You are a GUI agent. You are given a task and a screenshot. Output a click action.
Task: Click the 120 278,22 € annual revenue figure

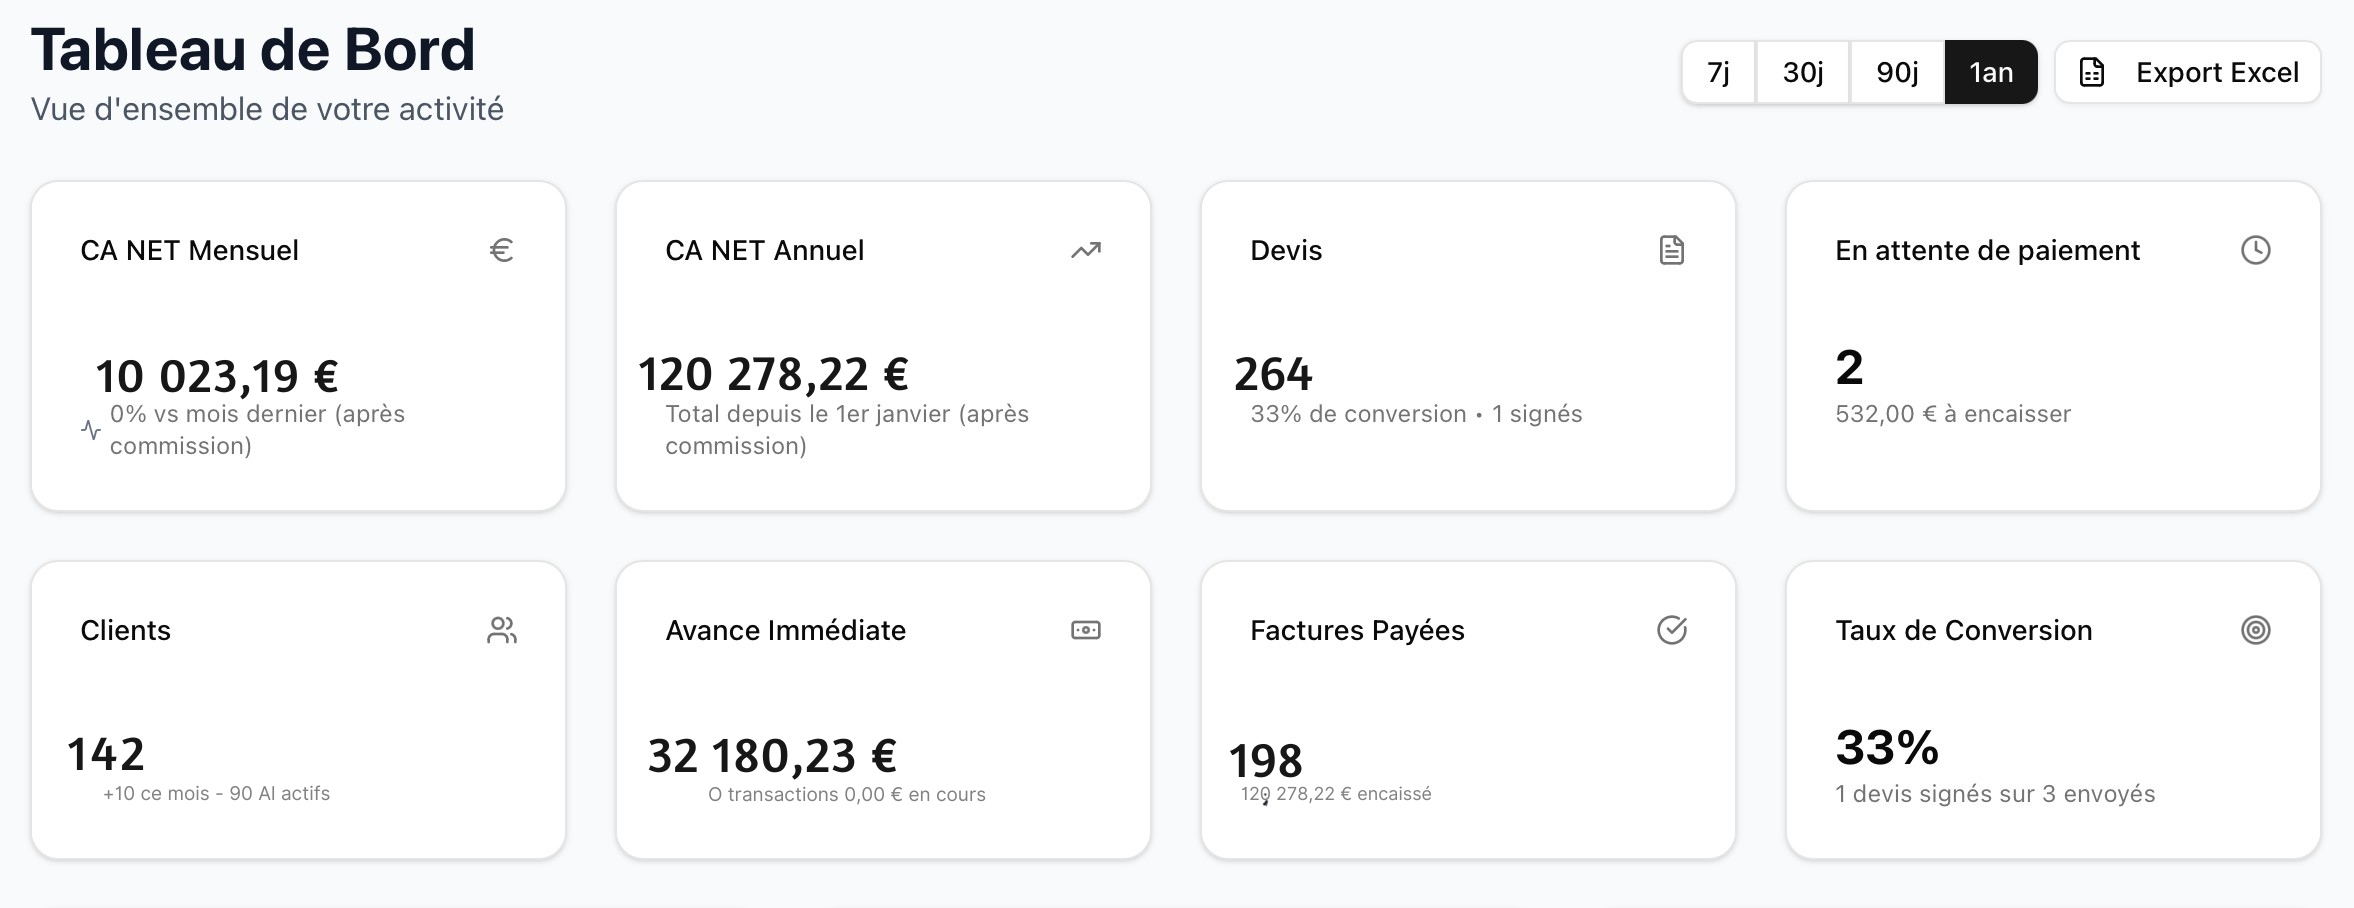(x=773, y=375)
